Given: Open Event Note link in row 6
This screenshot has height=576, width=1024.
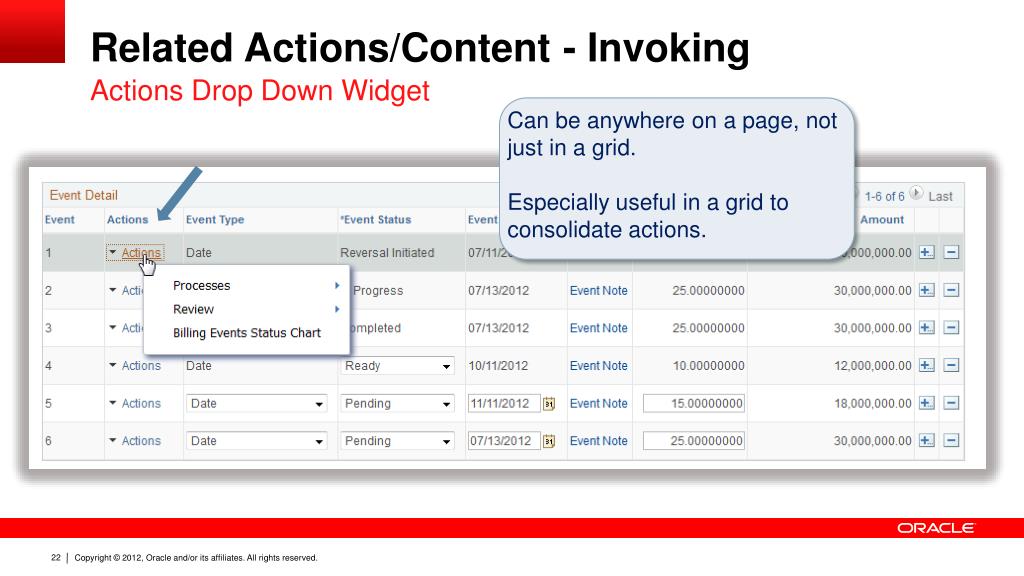Looking at the screenshot, I should click(x=598, y=441).
